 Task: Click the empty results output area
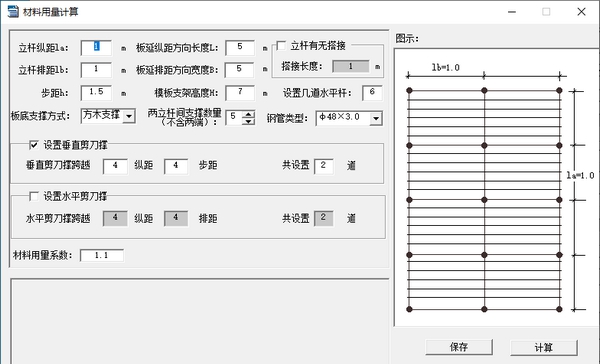point(200,322)
